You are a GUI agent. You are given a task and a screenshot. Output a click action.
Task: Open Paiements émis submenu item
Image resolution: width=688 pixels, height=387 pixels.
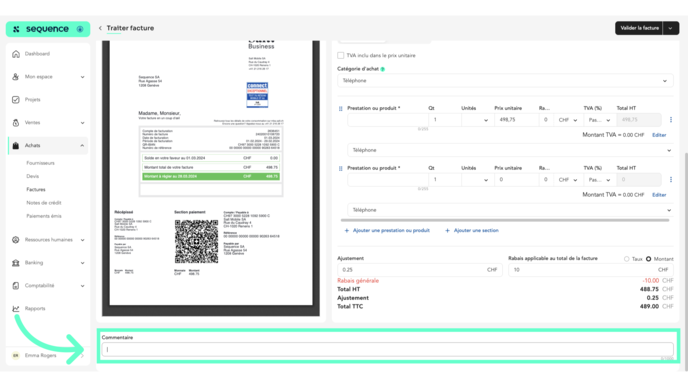click(44, 216)
